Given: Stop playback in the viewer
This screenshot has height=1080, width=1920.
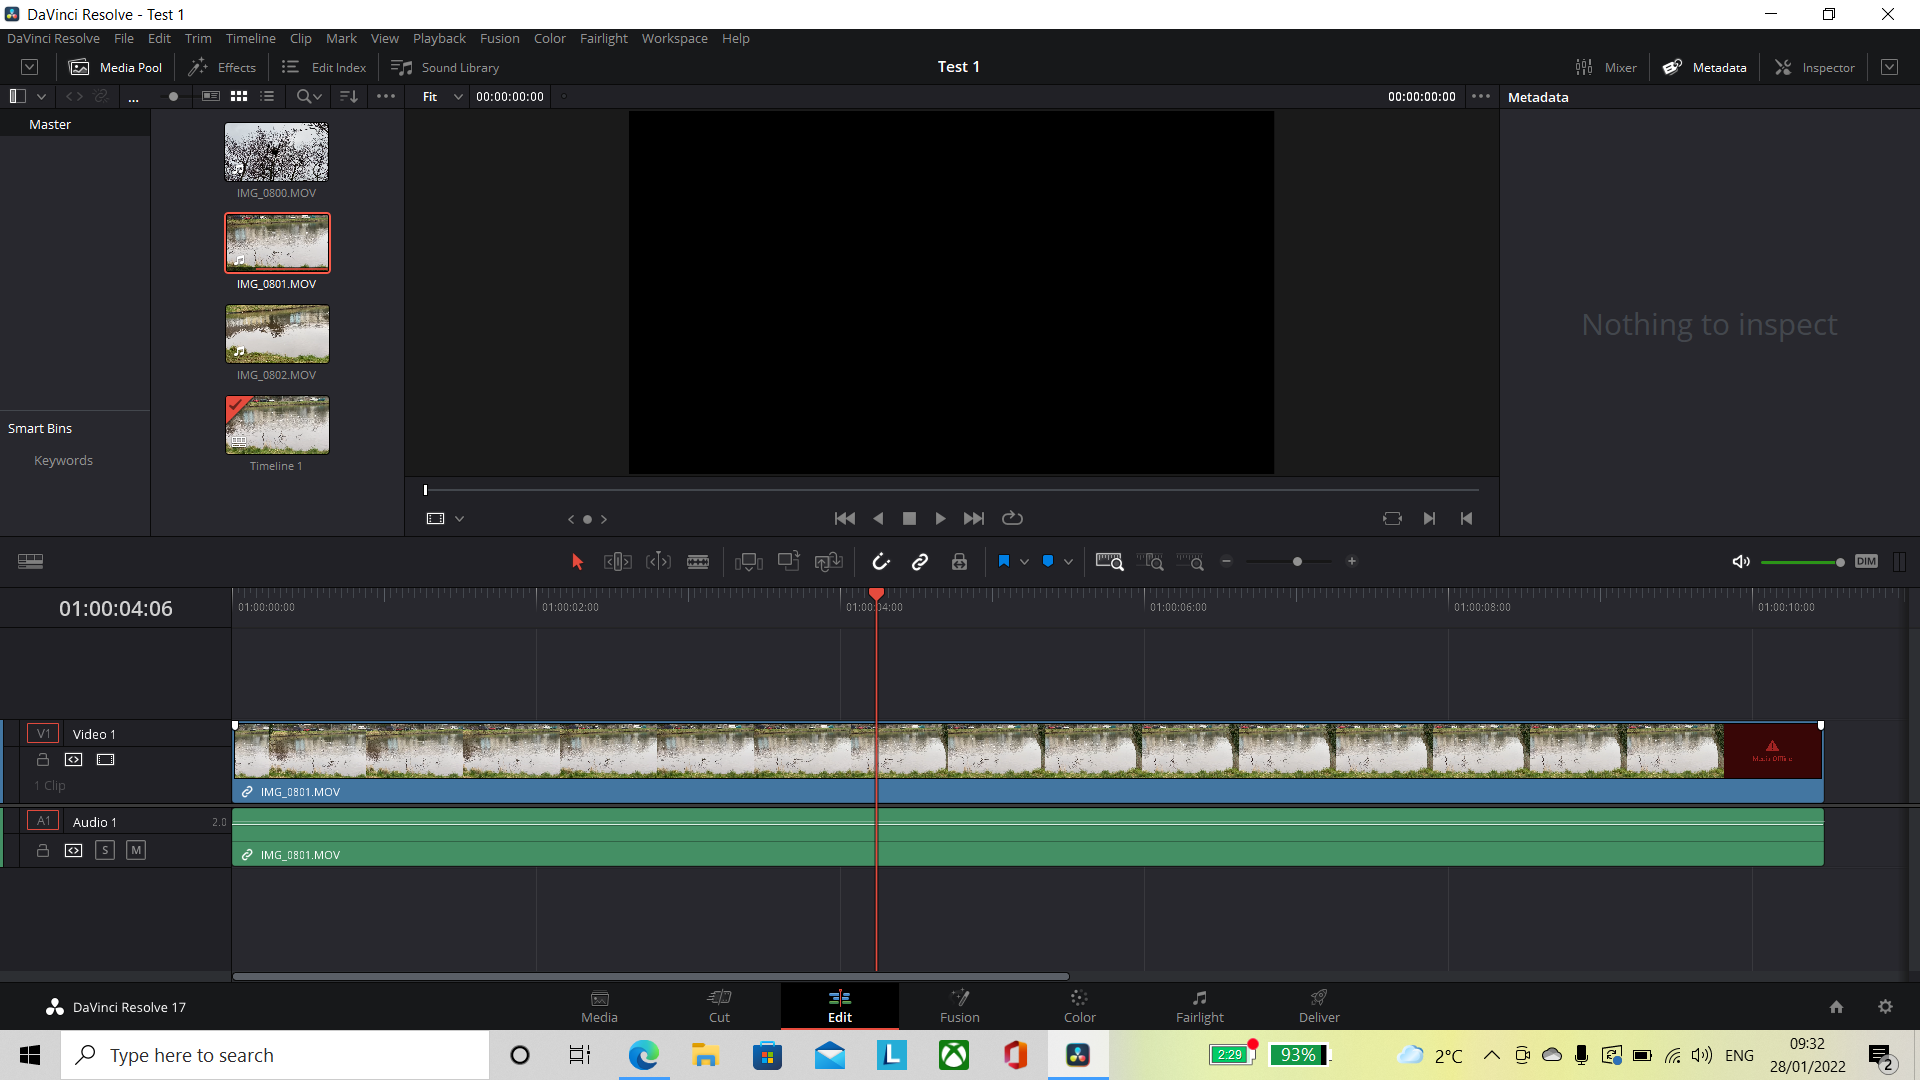Looking at the screenshot, I should [x=909, y=518].
